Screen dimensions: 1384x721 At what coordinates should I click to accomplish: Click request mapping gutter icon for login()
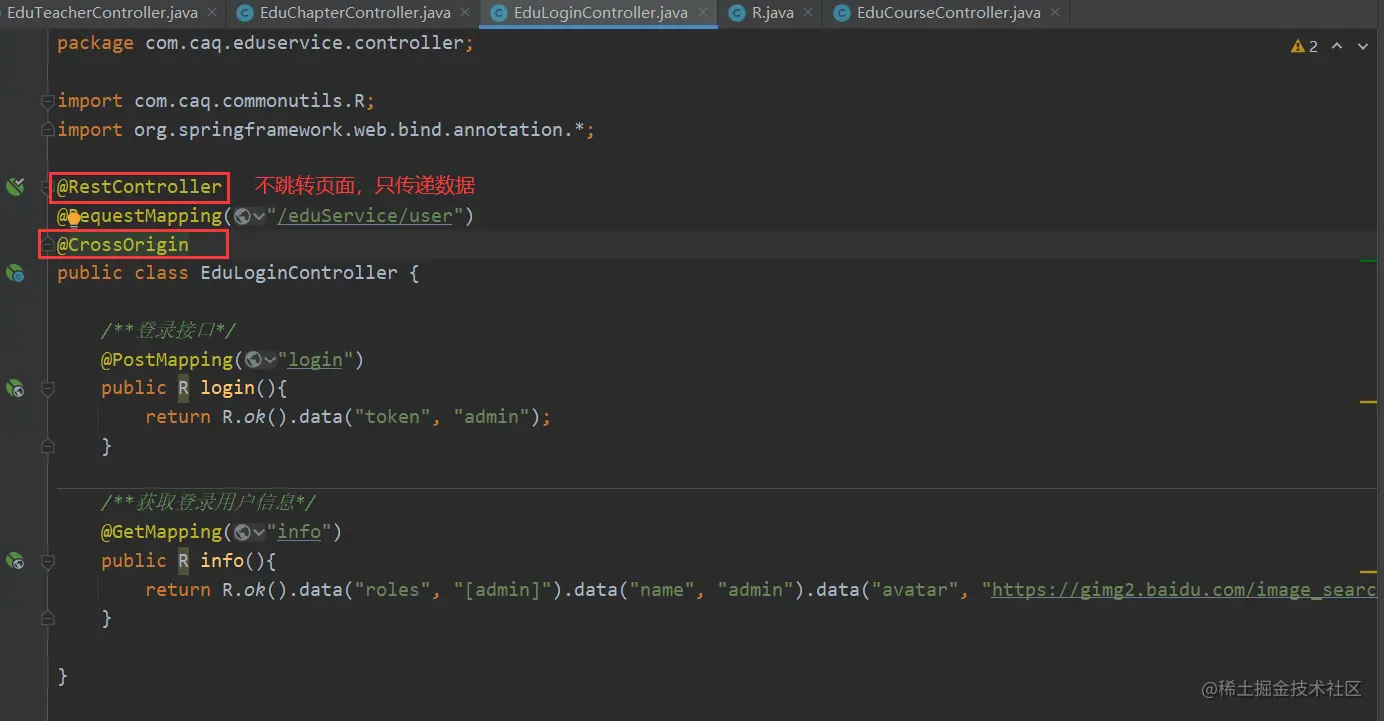15,388
